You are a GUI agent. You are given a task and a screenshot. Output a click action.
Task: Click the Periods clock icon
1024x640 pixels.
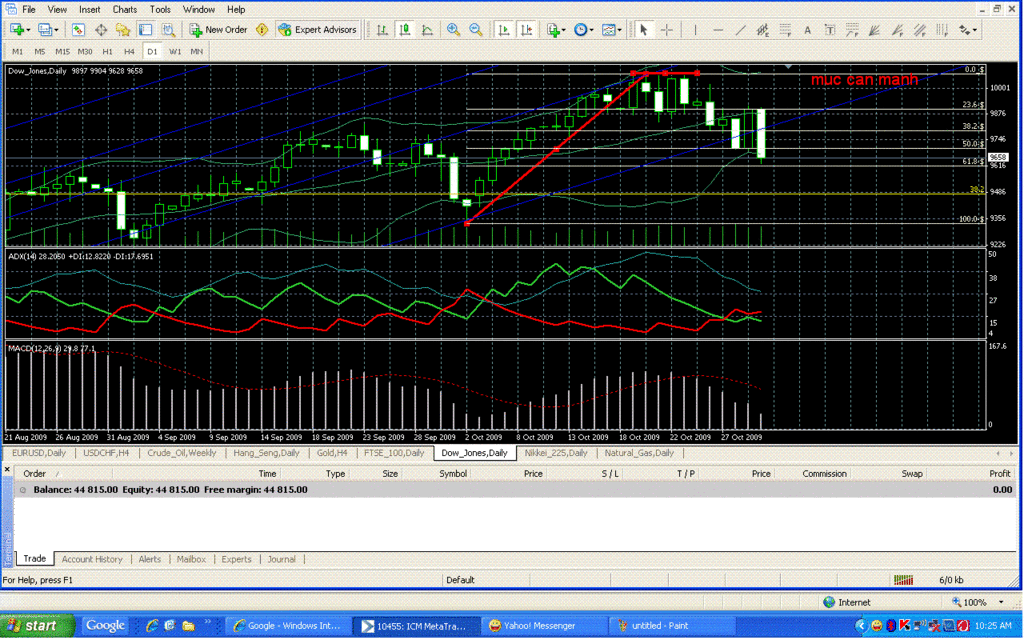click(580, 30)
